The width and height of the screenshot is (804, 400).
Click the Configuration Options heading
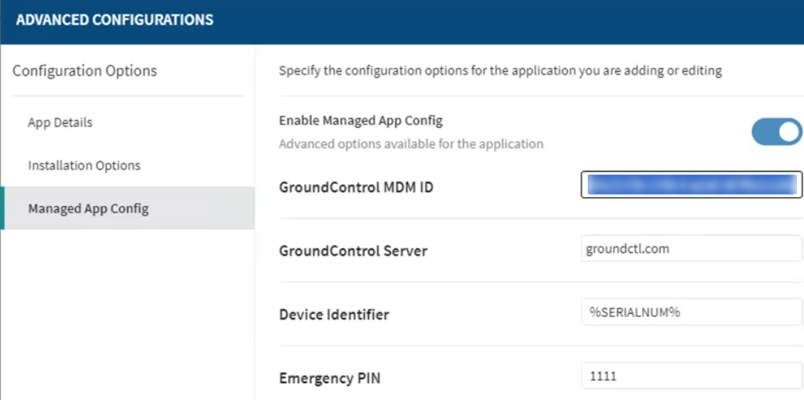pos(85,71)
